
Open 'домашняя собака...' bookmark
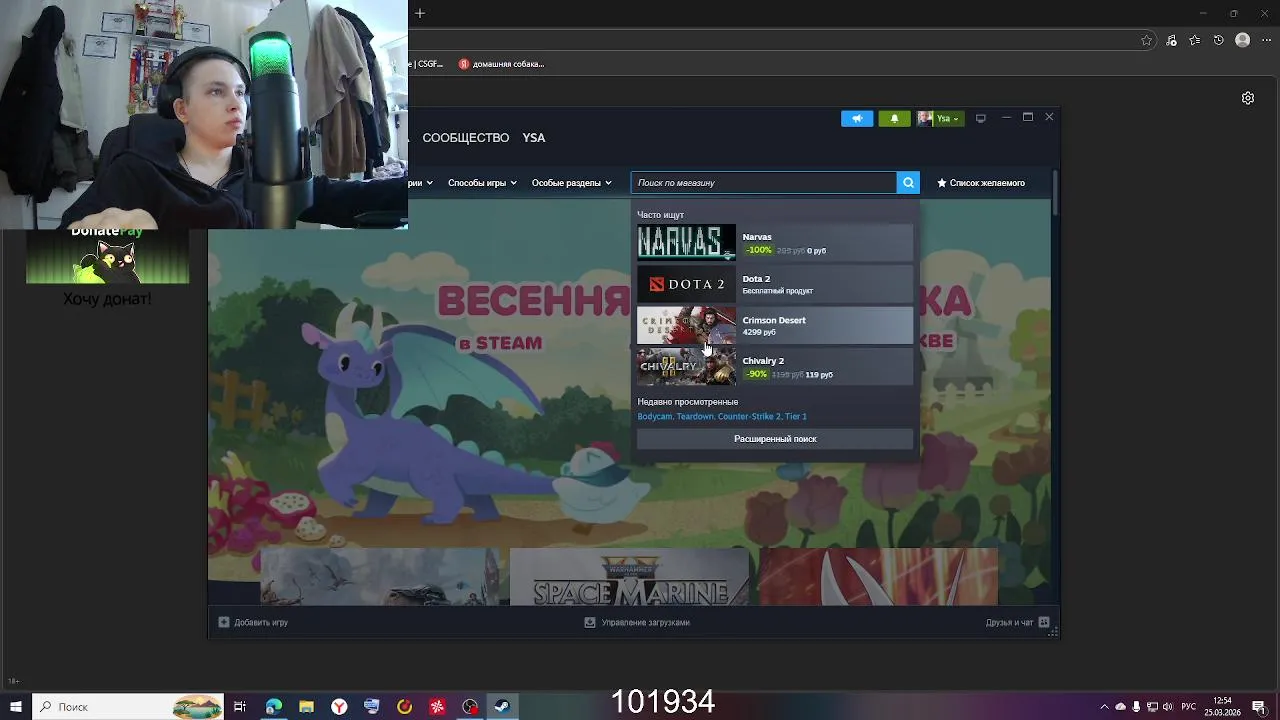click(502, 64)
